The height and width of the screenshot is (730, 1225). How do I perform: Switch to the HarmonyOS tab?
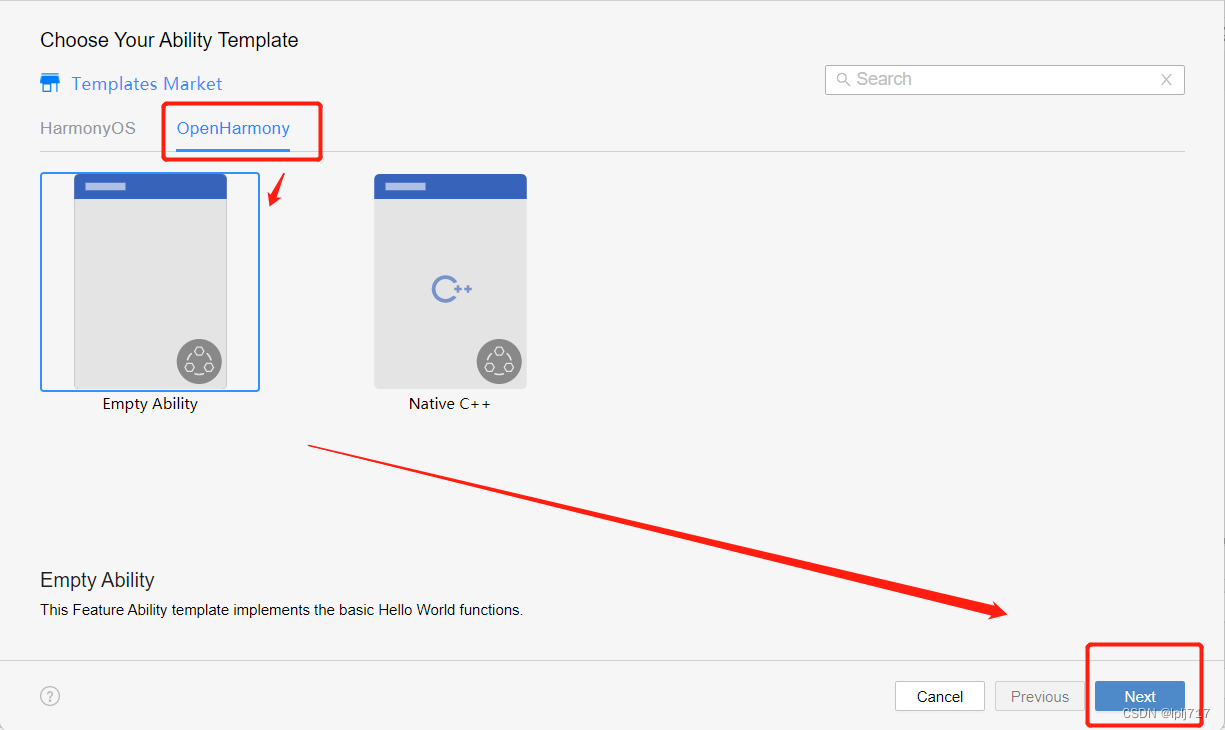88,128
